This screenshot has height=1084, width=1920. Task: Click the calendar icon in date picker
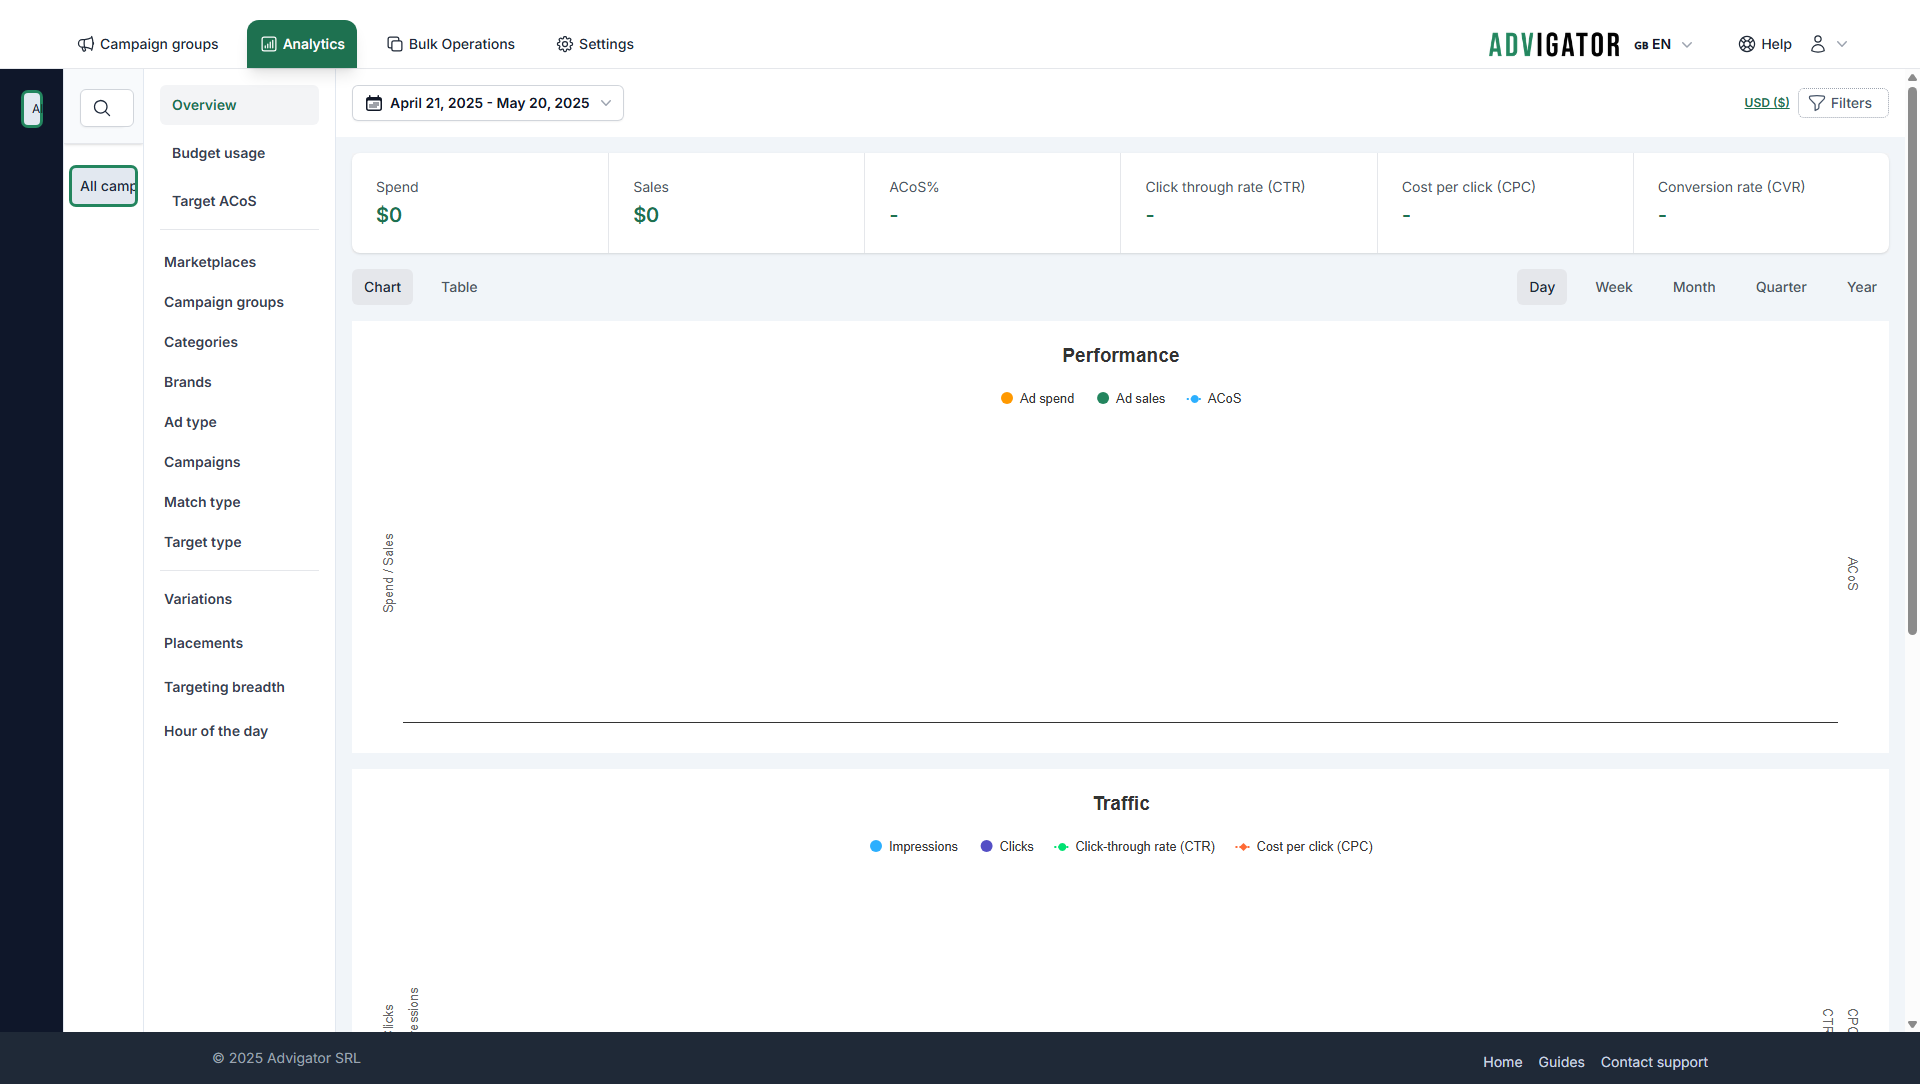point(374,103)
